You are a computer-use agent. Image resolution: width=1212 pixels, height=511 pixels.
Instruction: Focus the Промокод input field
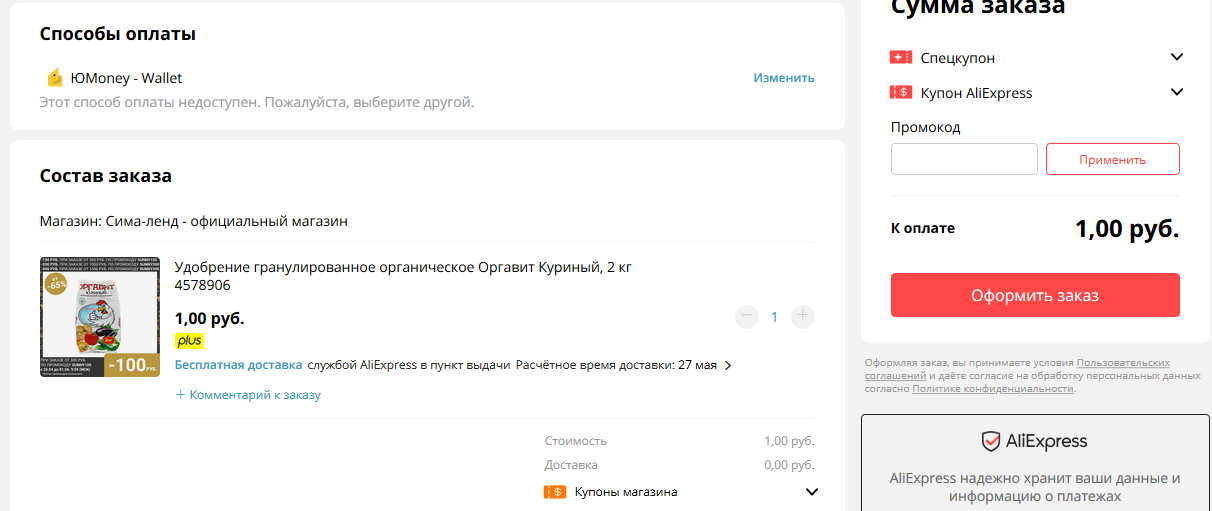(x=964, y=159)
